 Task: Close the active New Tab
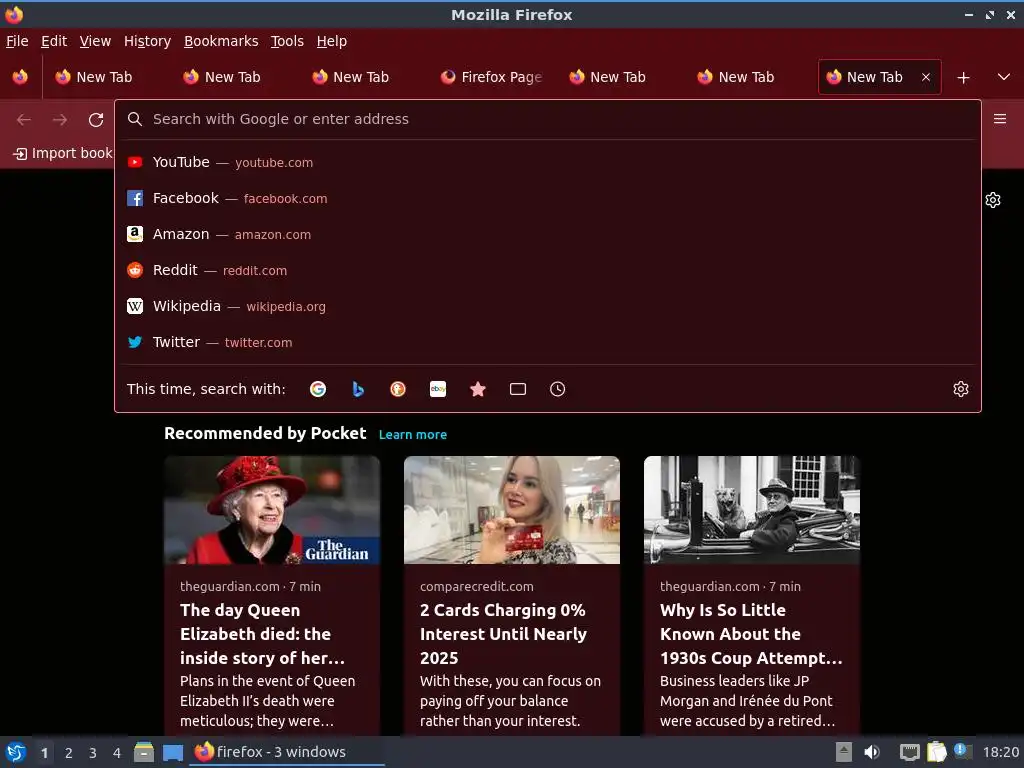point(926,77)
